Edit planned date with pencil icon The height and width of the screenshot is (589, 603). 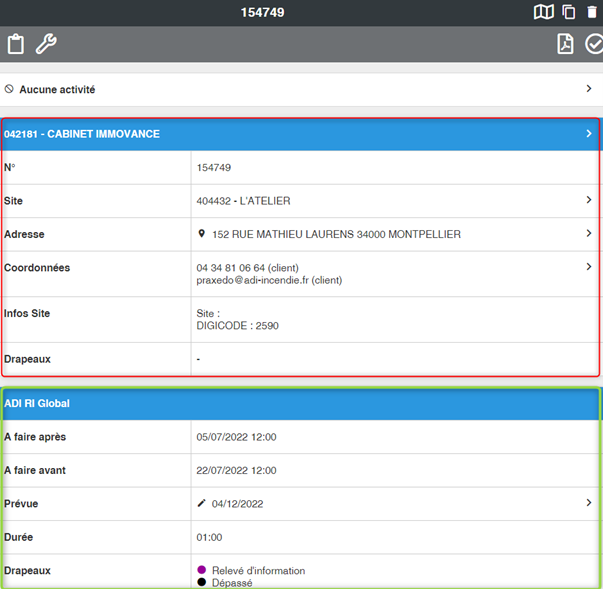click(x=201, y=503)
